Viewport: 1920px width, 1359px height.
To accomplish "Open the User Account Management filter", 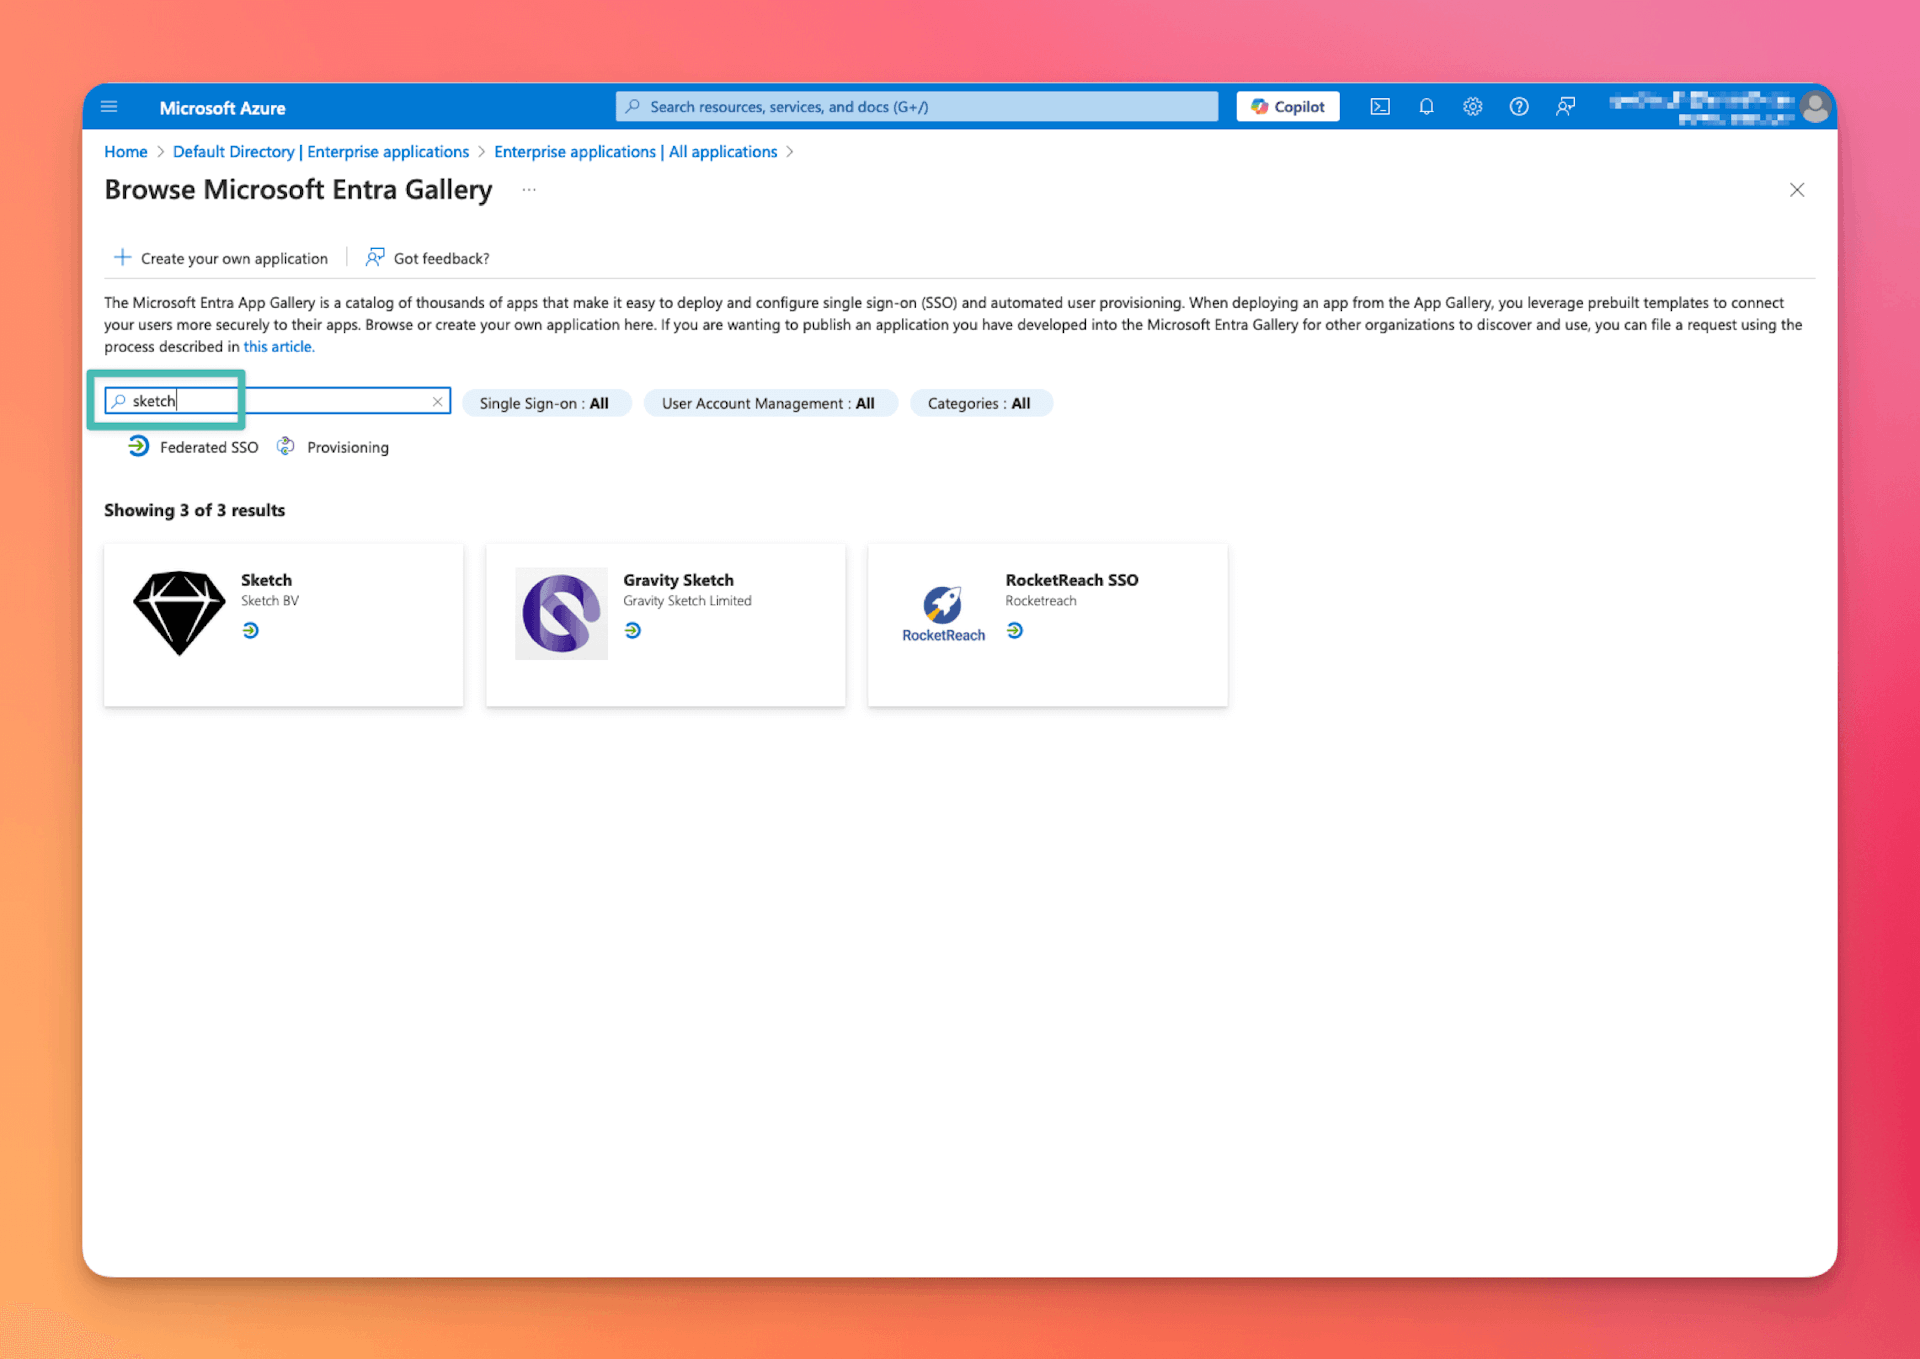I will (x=769, y=403).
